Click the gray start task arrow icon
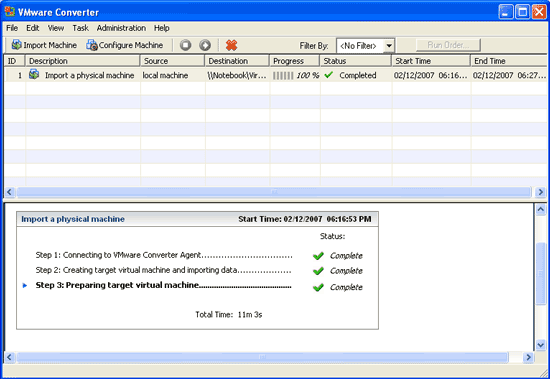 (205, 45)
